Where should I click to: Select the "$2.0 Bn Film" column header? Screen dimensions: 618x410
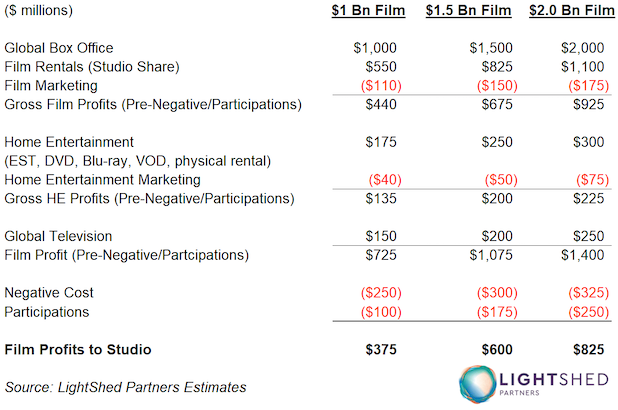coord(571,12)
